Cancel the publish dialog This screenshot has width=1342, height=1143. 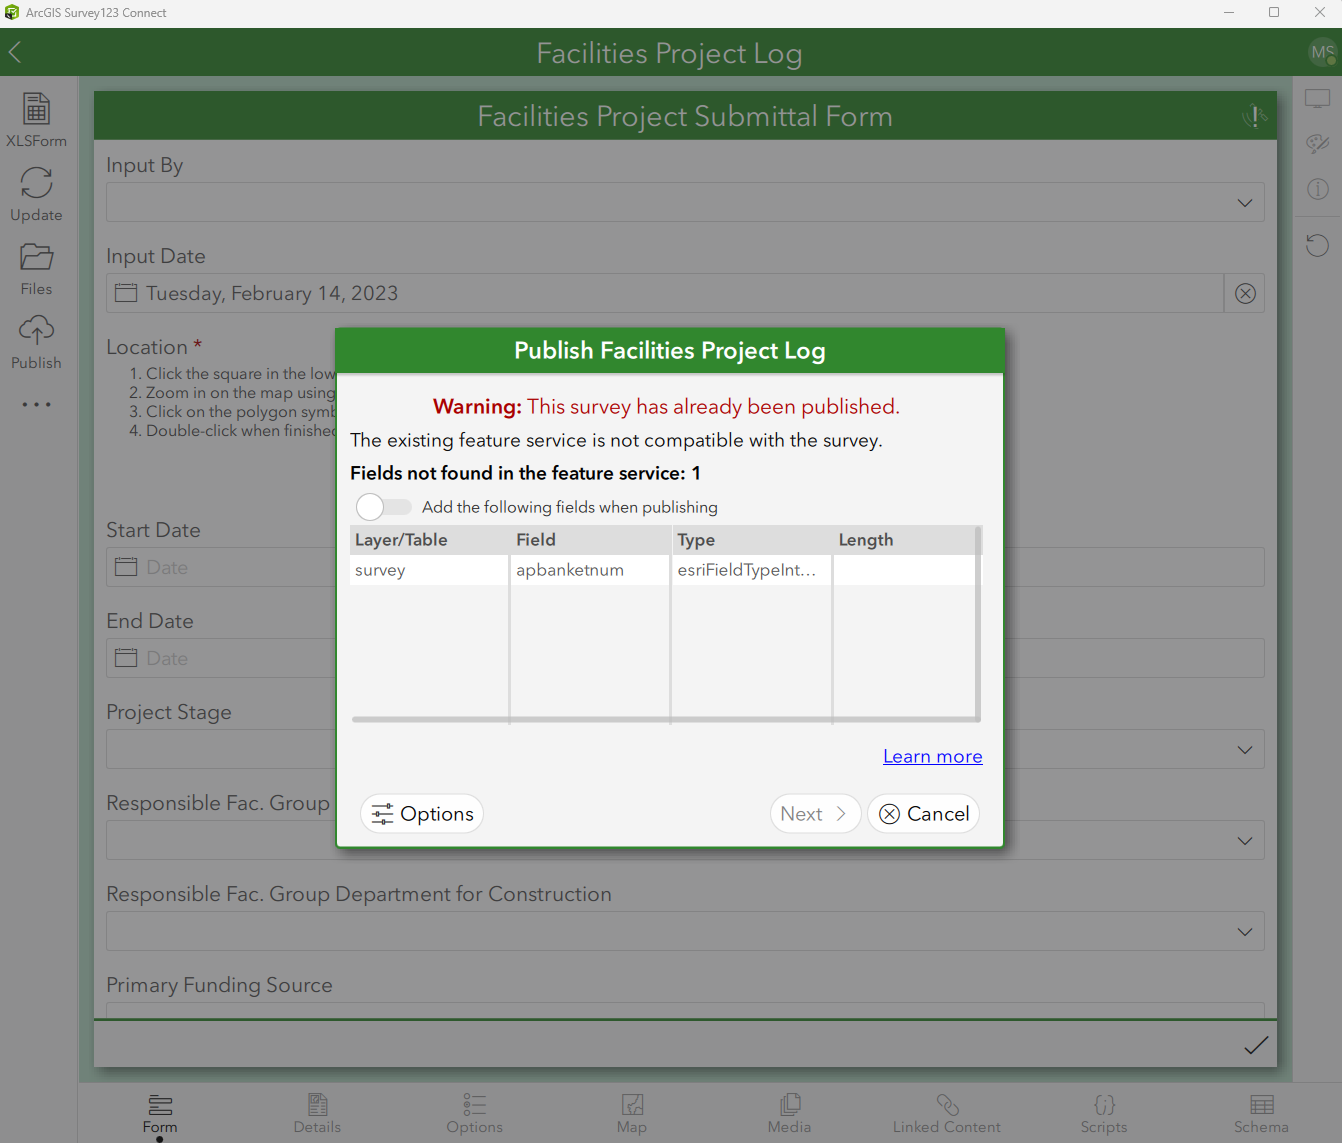click(x=923, y=813)
